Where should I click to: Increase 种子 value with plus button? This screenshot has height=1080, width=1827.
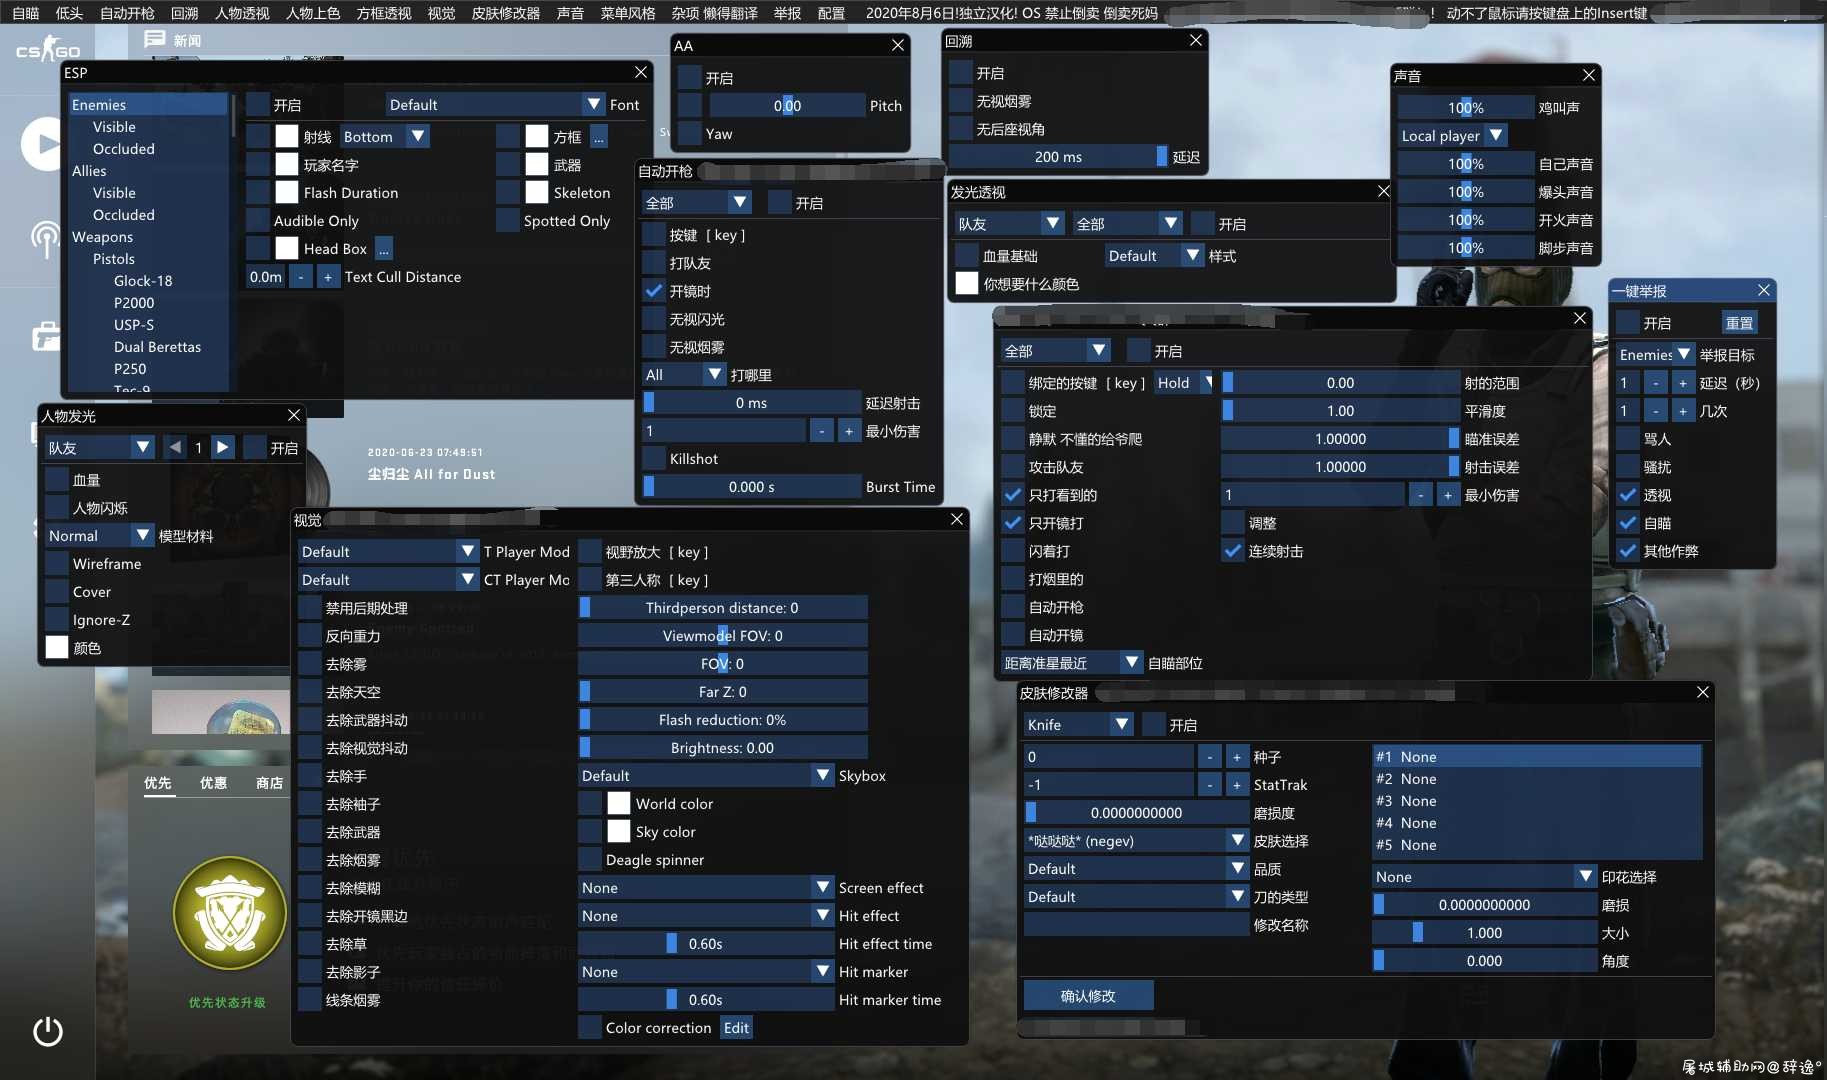[1237, 757]
